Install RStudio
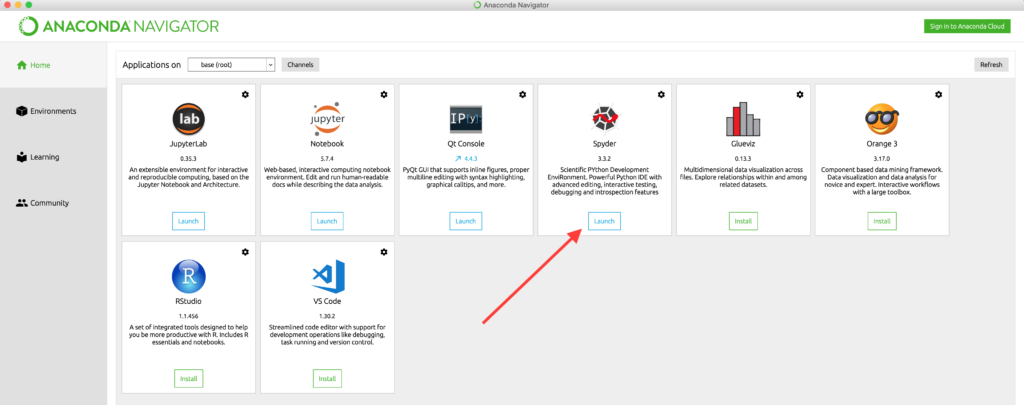 tap(189, 378)
